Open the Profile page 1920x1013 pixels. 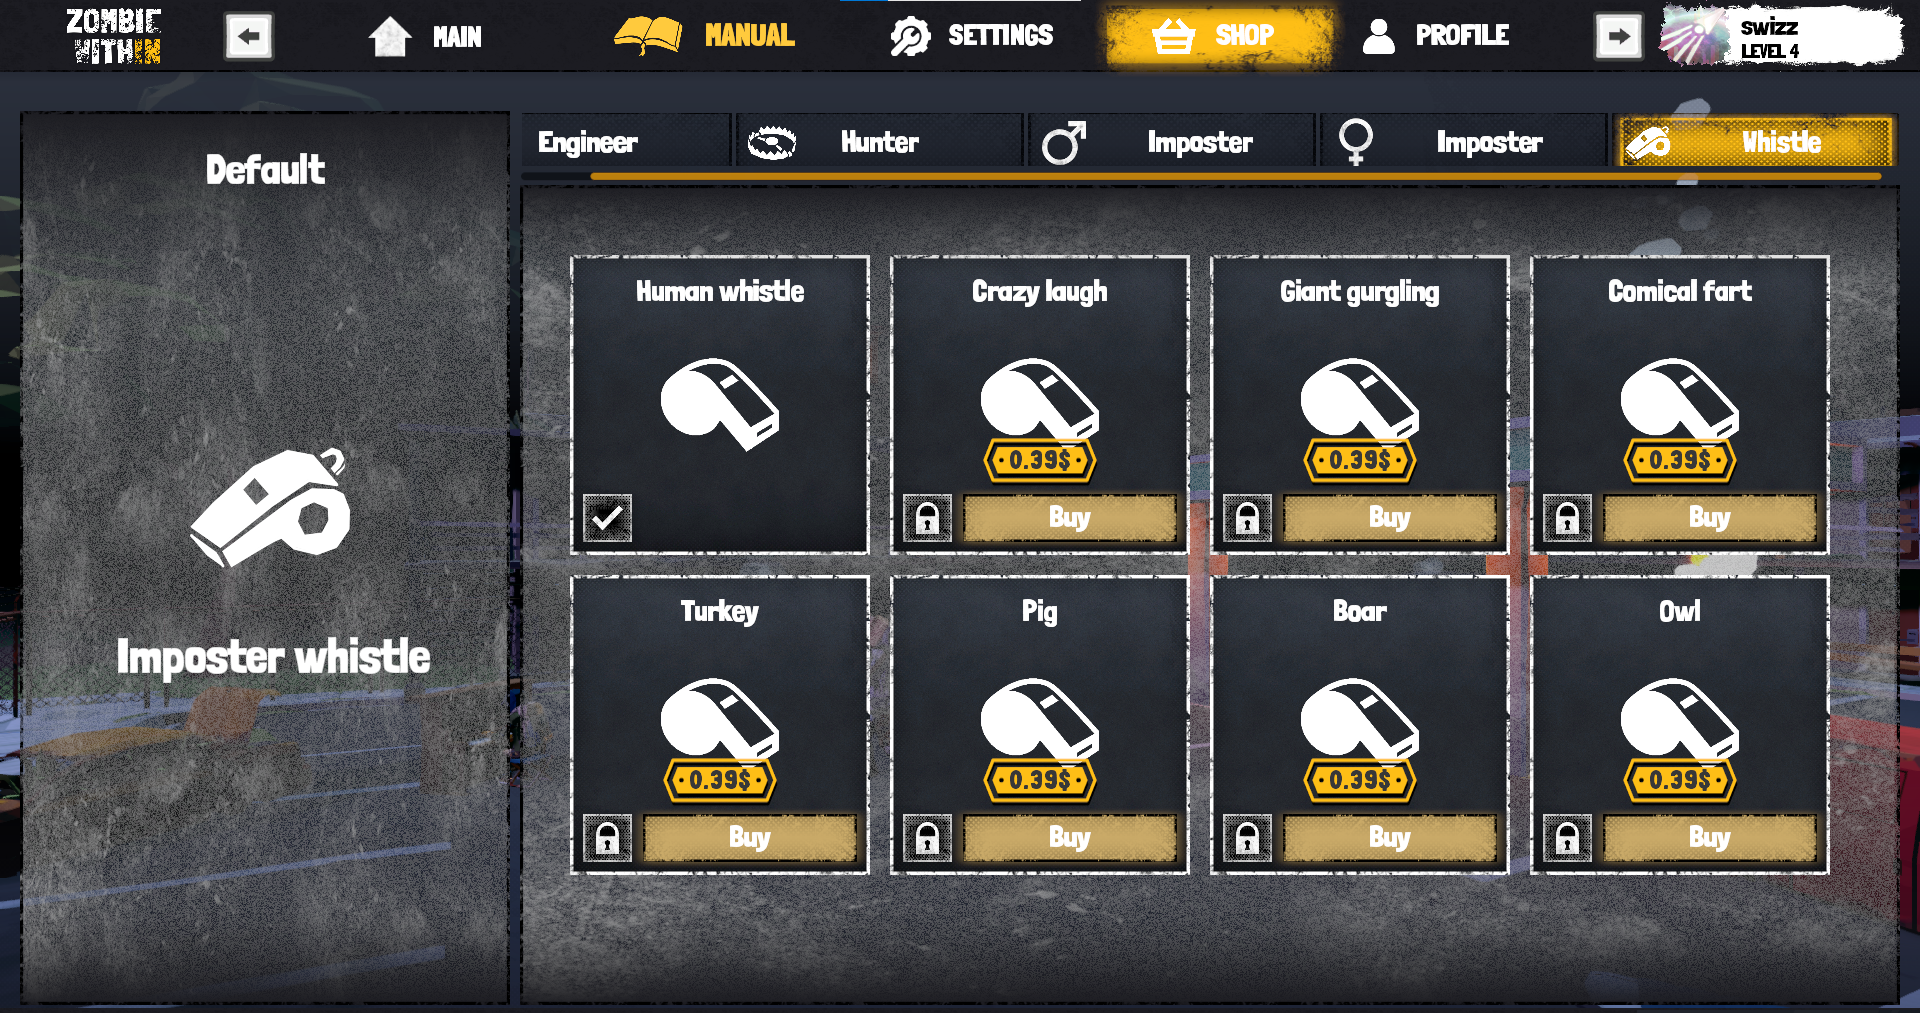pos(1436,36)
